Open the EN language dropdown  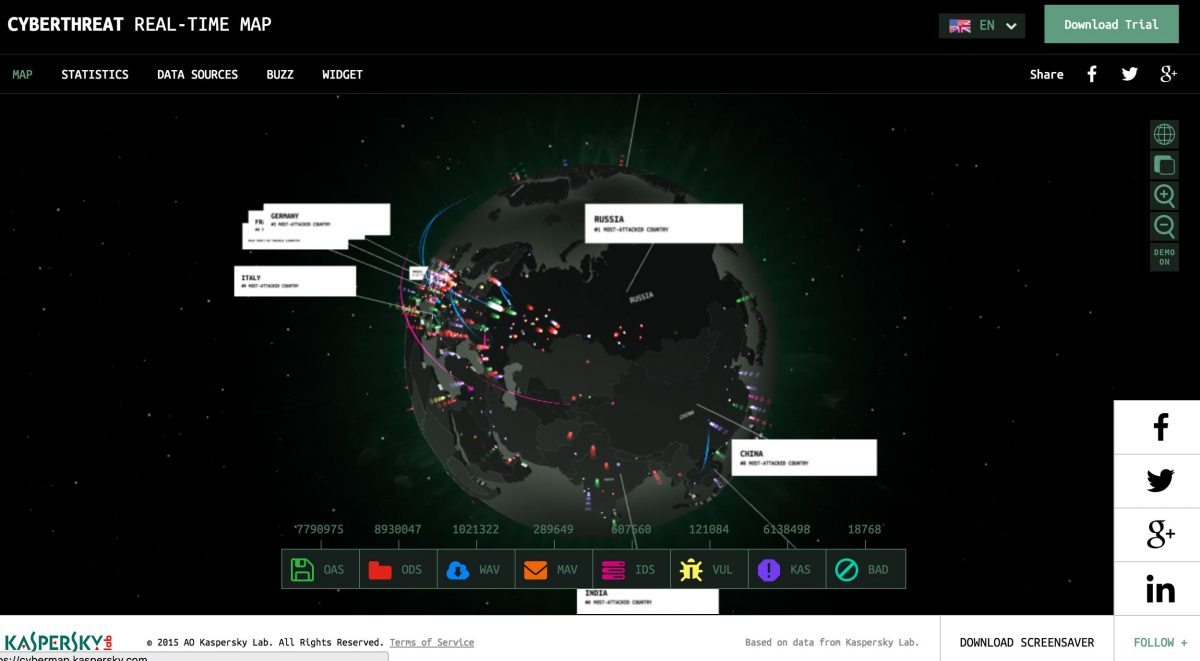982,25
